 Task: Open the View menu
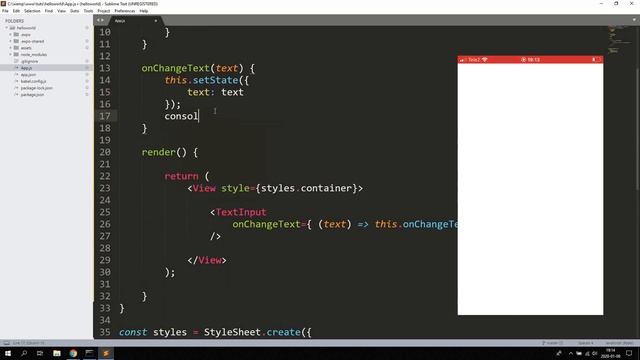[61, 11]
